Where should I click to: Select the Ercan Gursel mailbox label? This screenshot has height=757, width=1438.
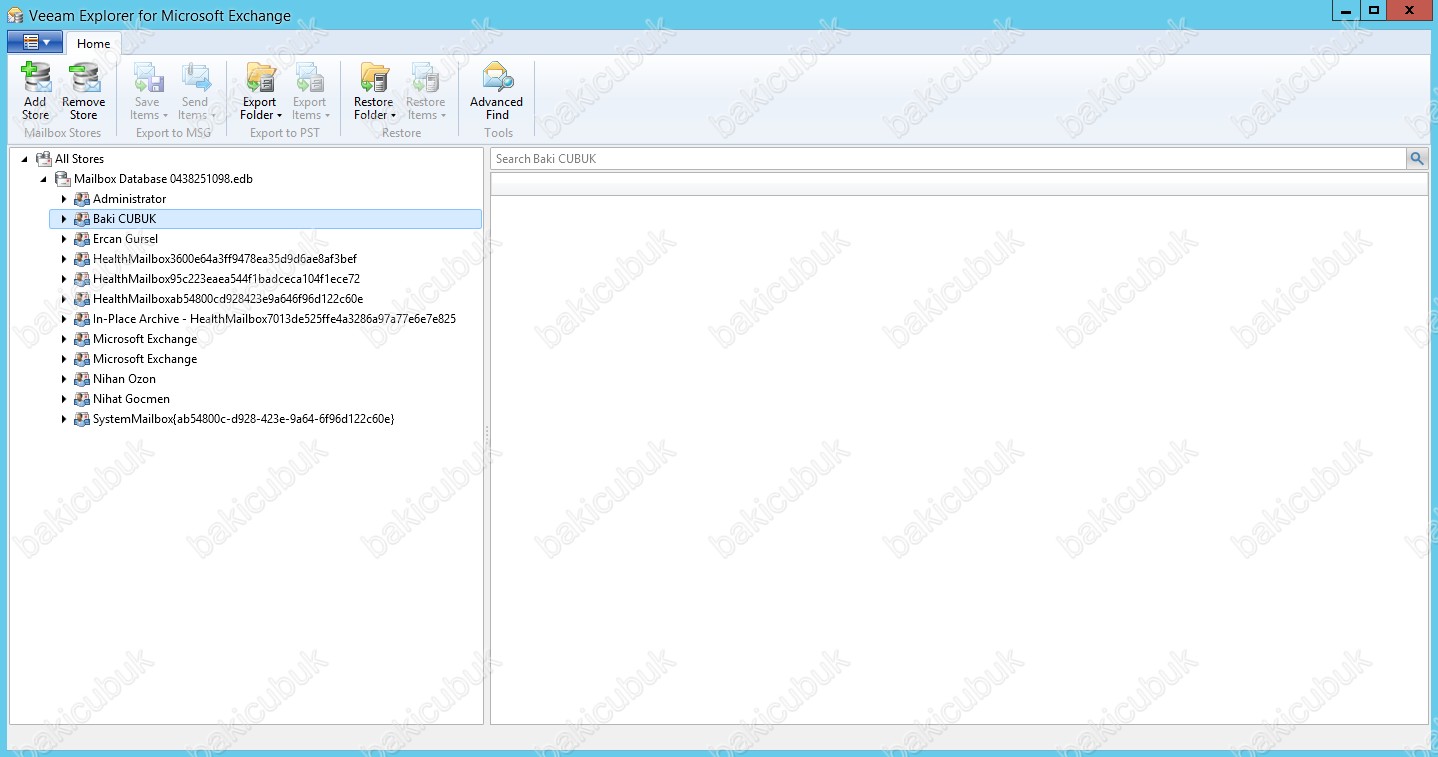[125, 239]
